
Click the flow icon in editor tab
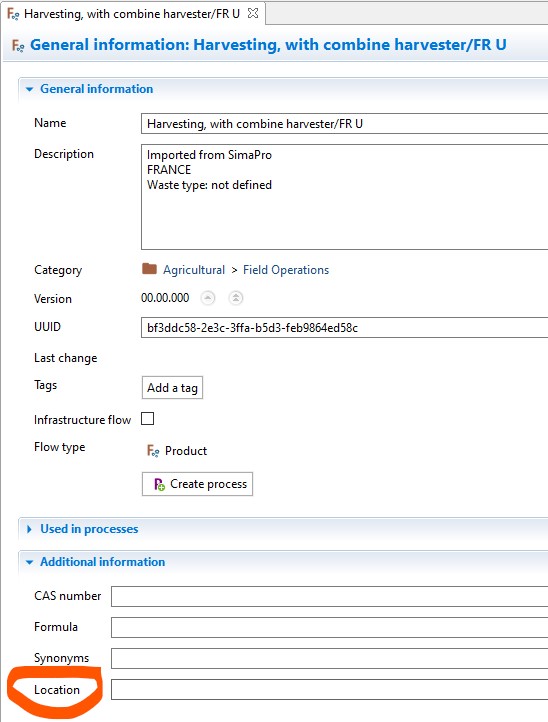click(x=13, y=14)
